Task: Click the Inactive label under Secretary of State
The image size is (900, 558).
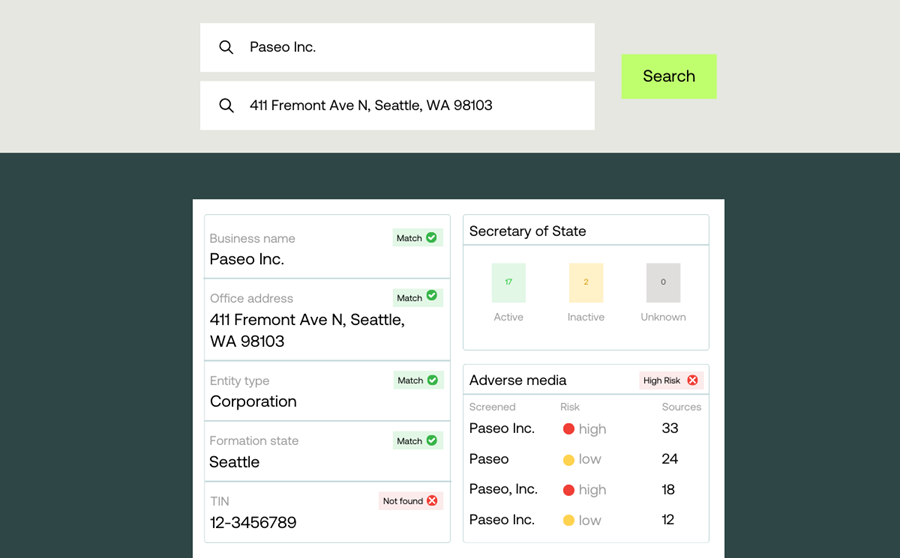Action: pos(586,317)
